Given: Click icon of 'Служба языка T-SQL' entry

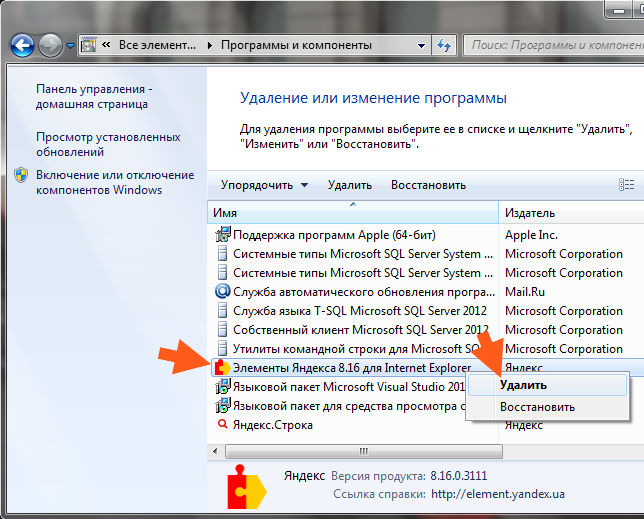Looking at the screenshot, I should coord(222,310).
